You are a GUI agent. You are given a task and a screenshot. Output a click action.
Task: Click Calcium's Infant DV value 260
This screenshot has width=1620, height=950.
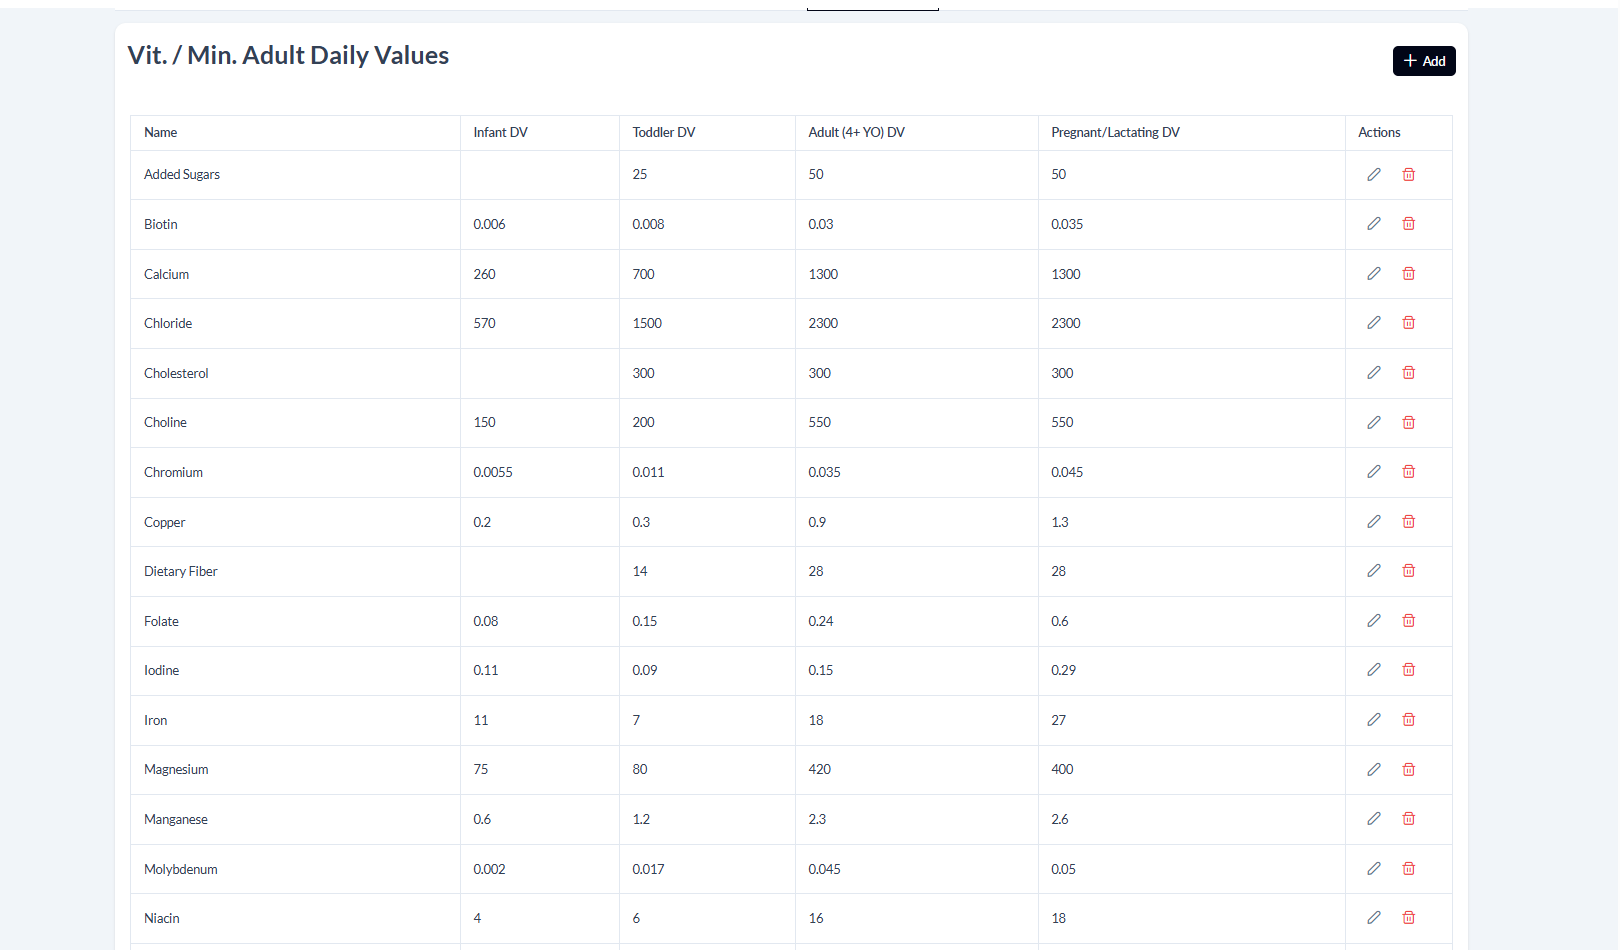pos(484,274)
